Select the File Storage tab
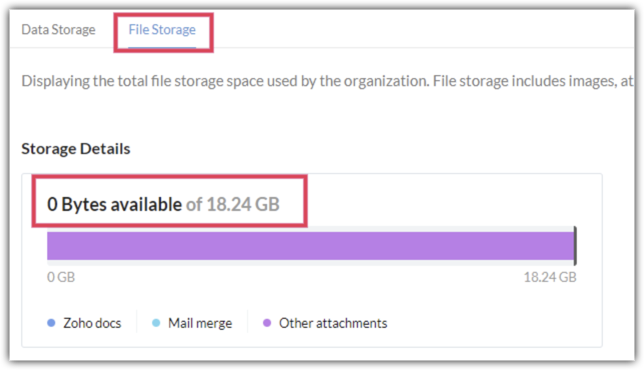This screenshot has height=370, width=644. pos(162,30)
